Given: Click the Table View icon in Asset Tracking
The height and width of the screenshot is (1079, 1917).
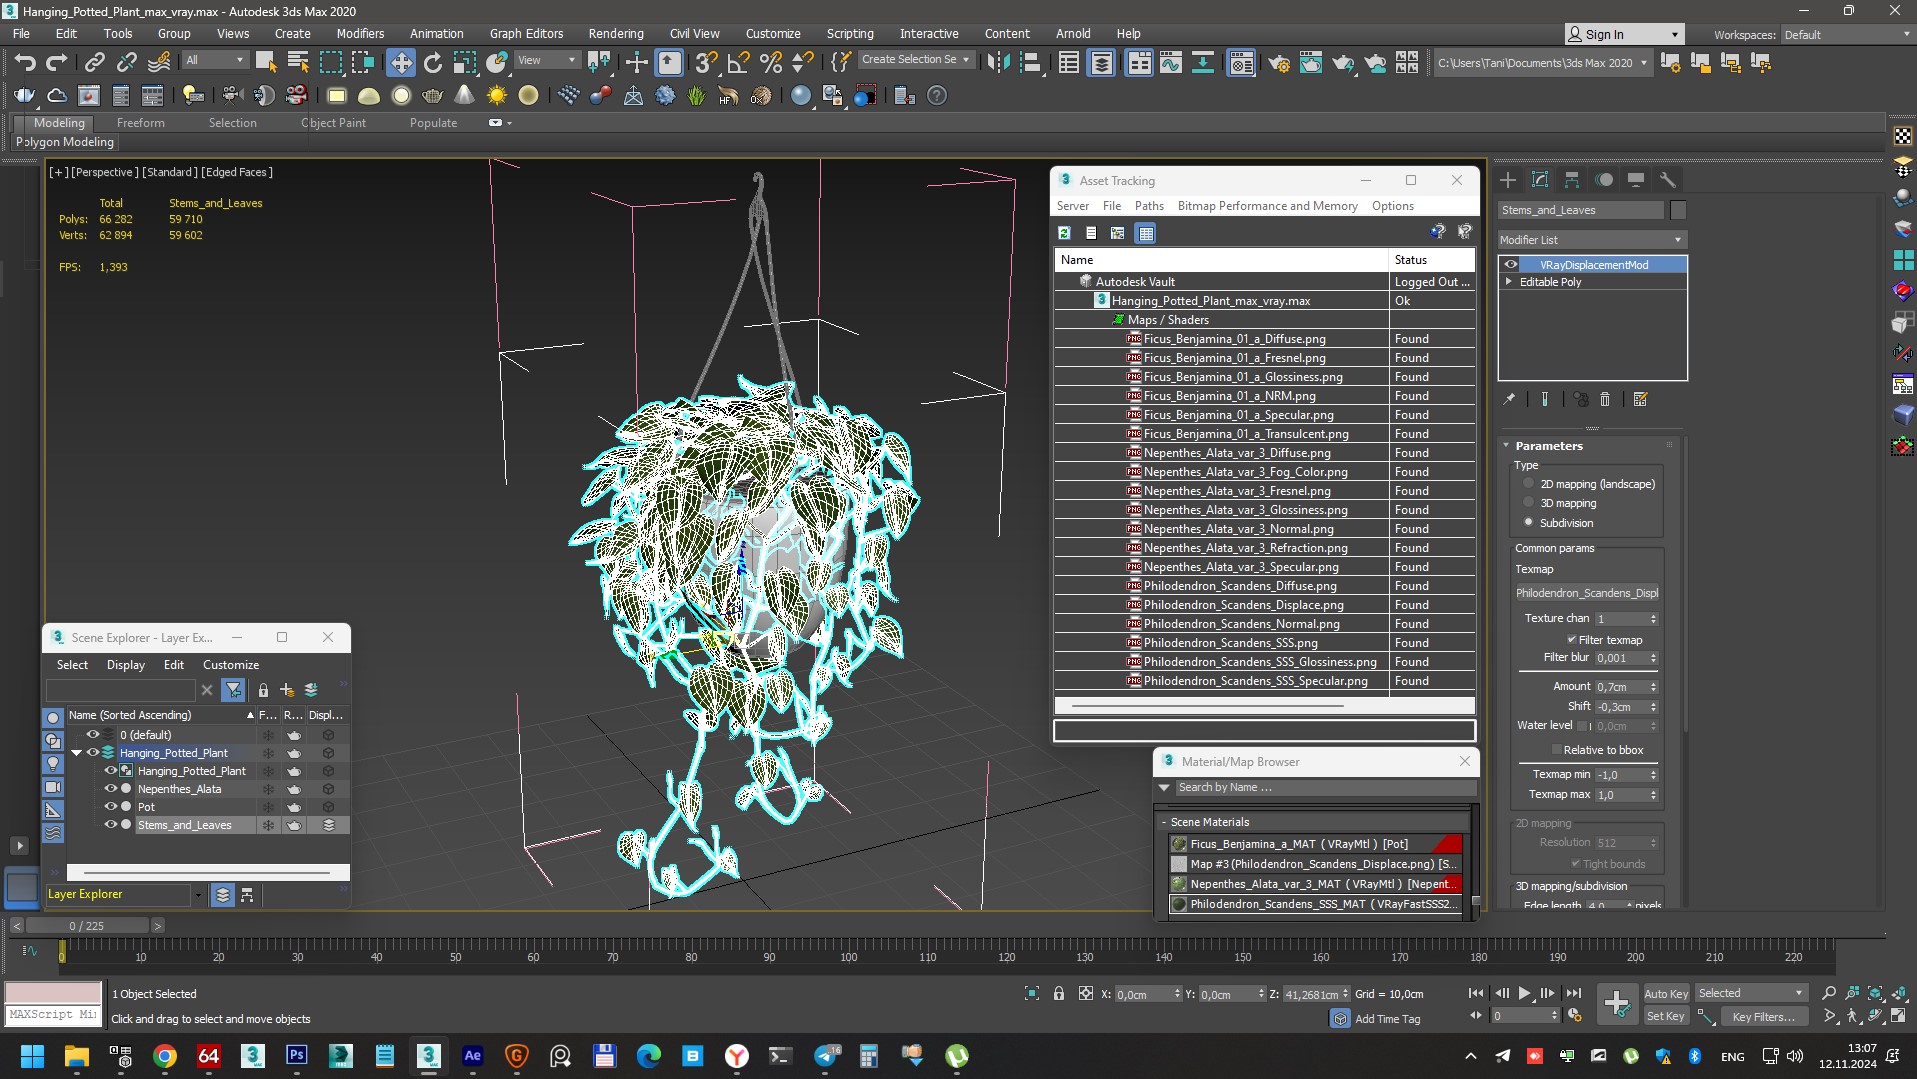Looking at the screenshot, I should coord(1146,233).
